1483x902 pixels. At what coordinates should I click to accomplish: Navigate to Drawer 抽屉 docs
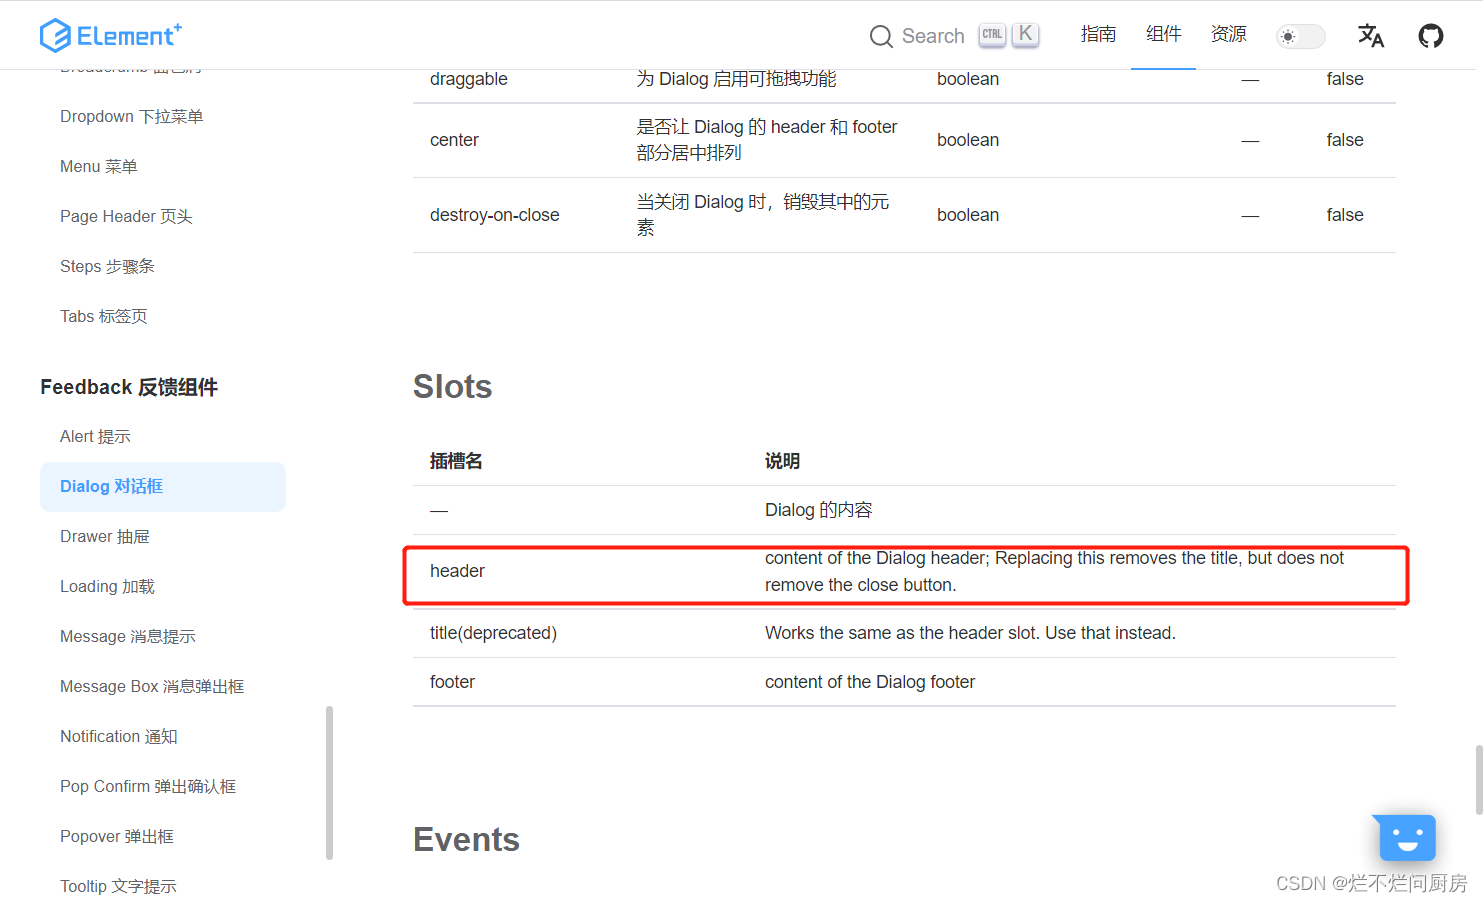(x=105, y=536)
